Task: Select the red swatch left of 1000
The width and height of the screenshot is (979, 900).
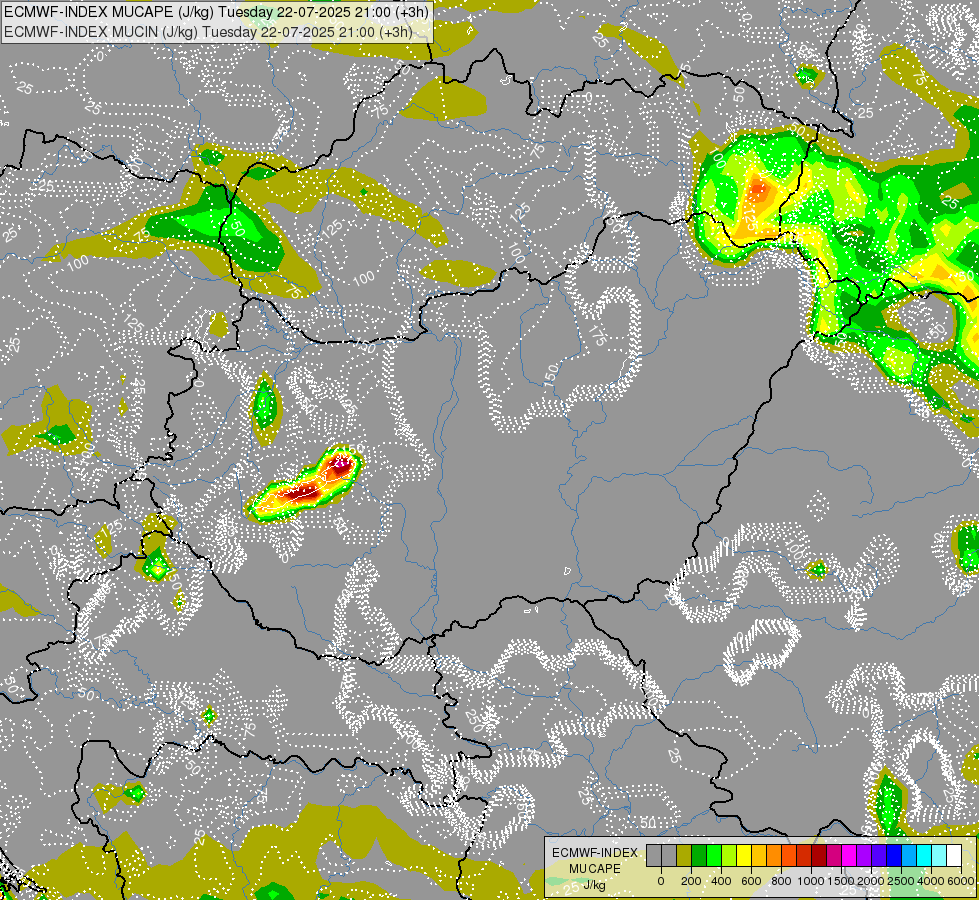Action: click(x=804, y=856)
